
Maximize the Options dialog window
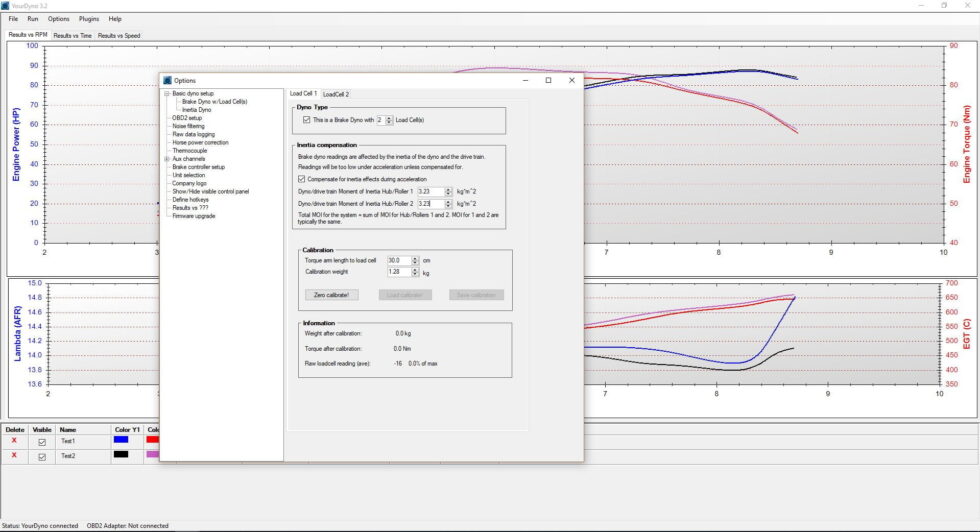[x=548, y=80]
